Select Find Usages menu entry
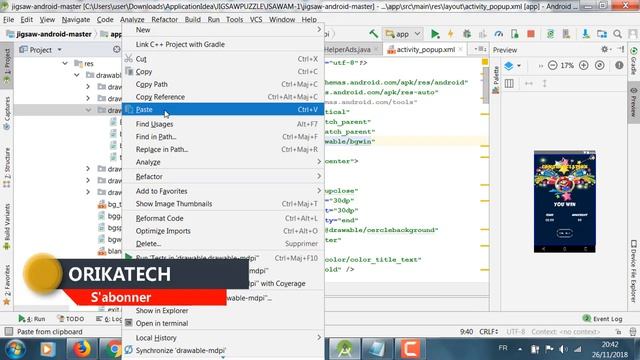 click(x=223, y=124)
